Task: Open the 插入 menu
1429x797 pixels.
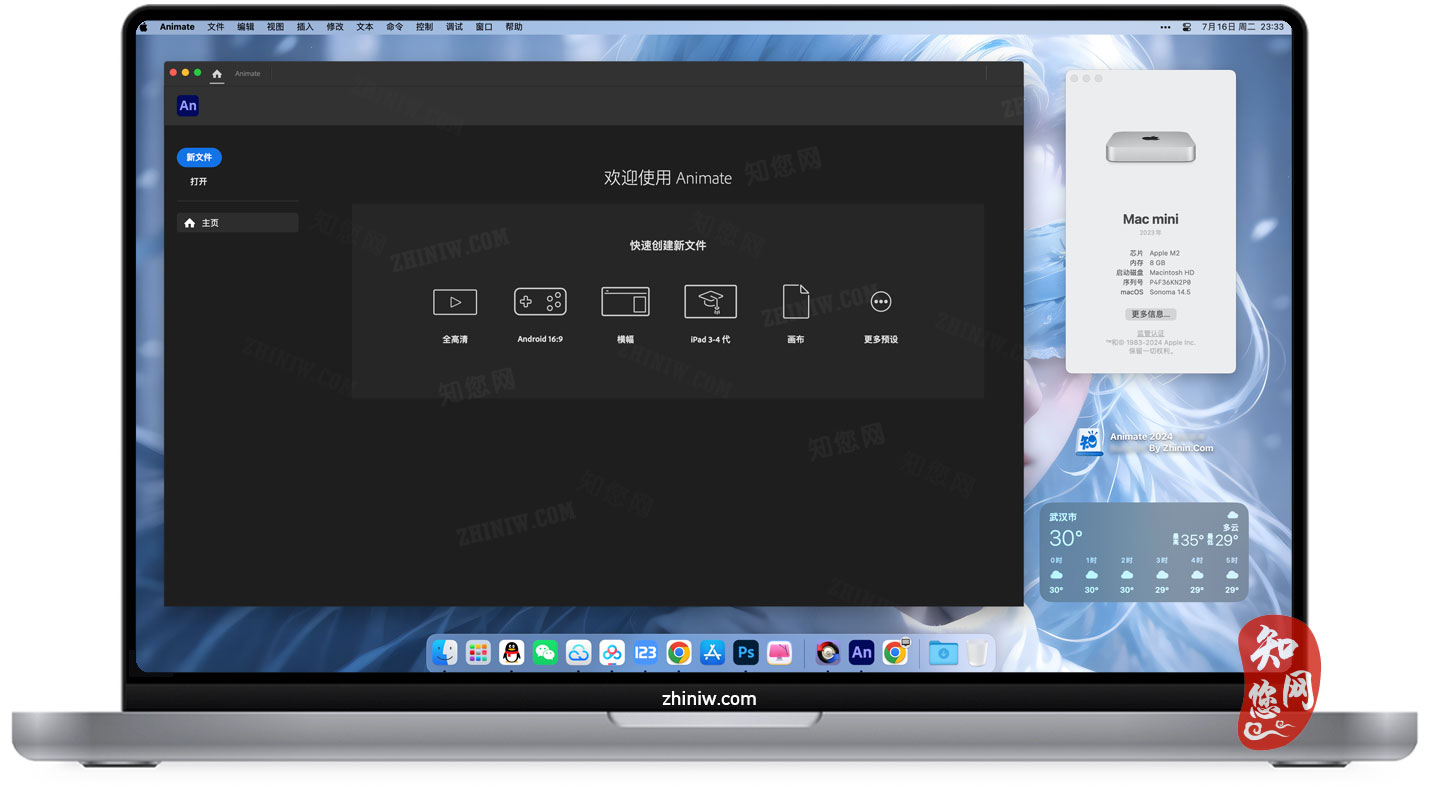Action: click(x=305, y=27)
